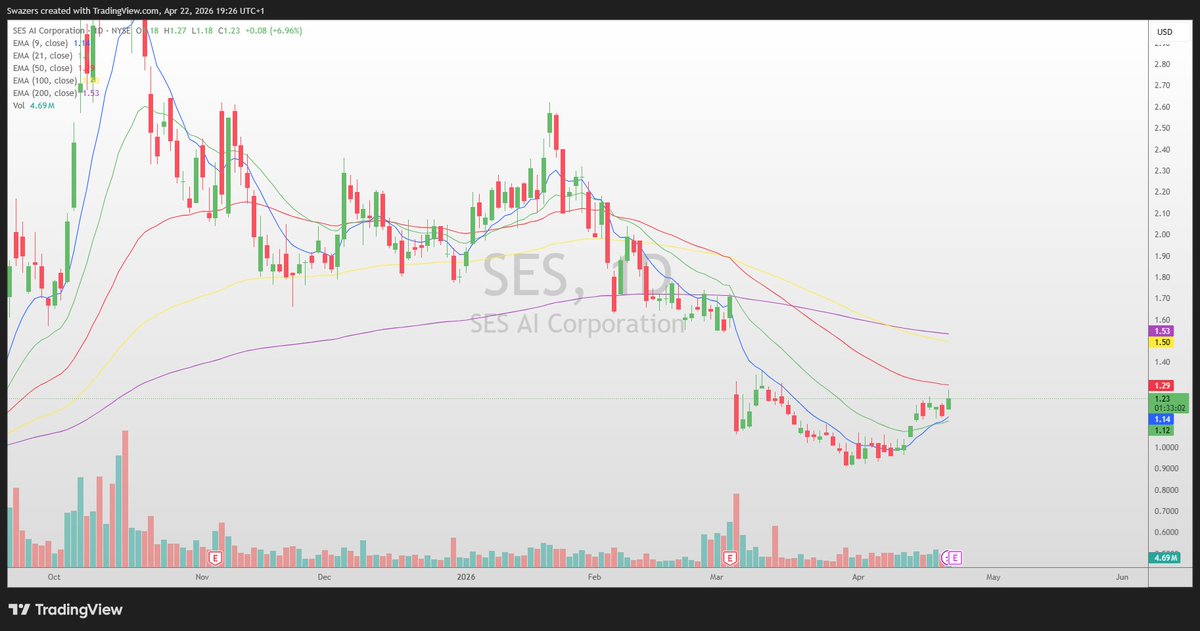Open the earnings marker in early March

730,557
